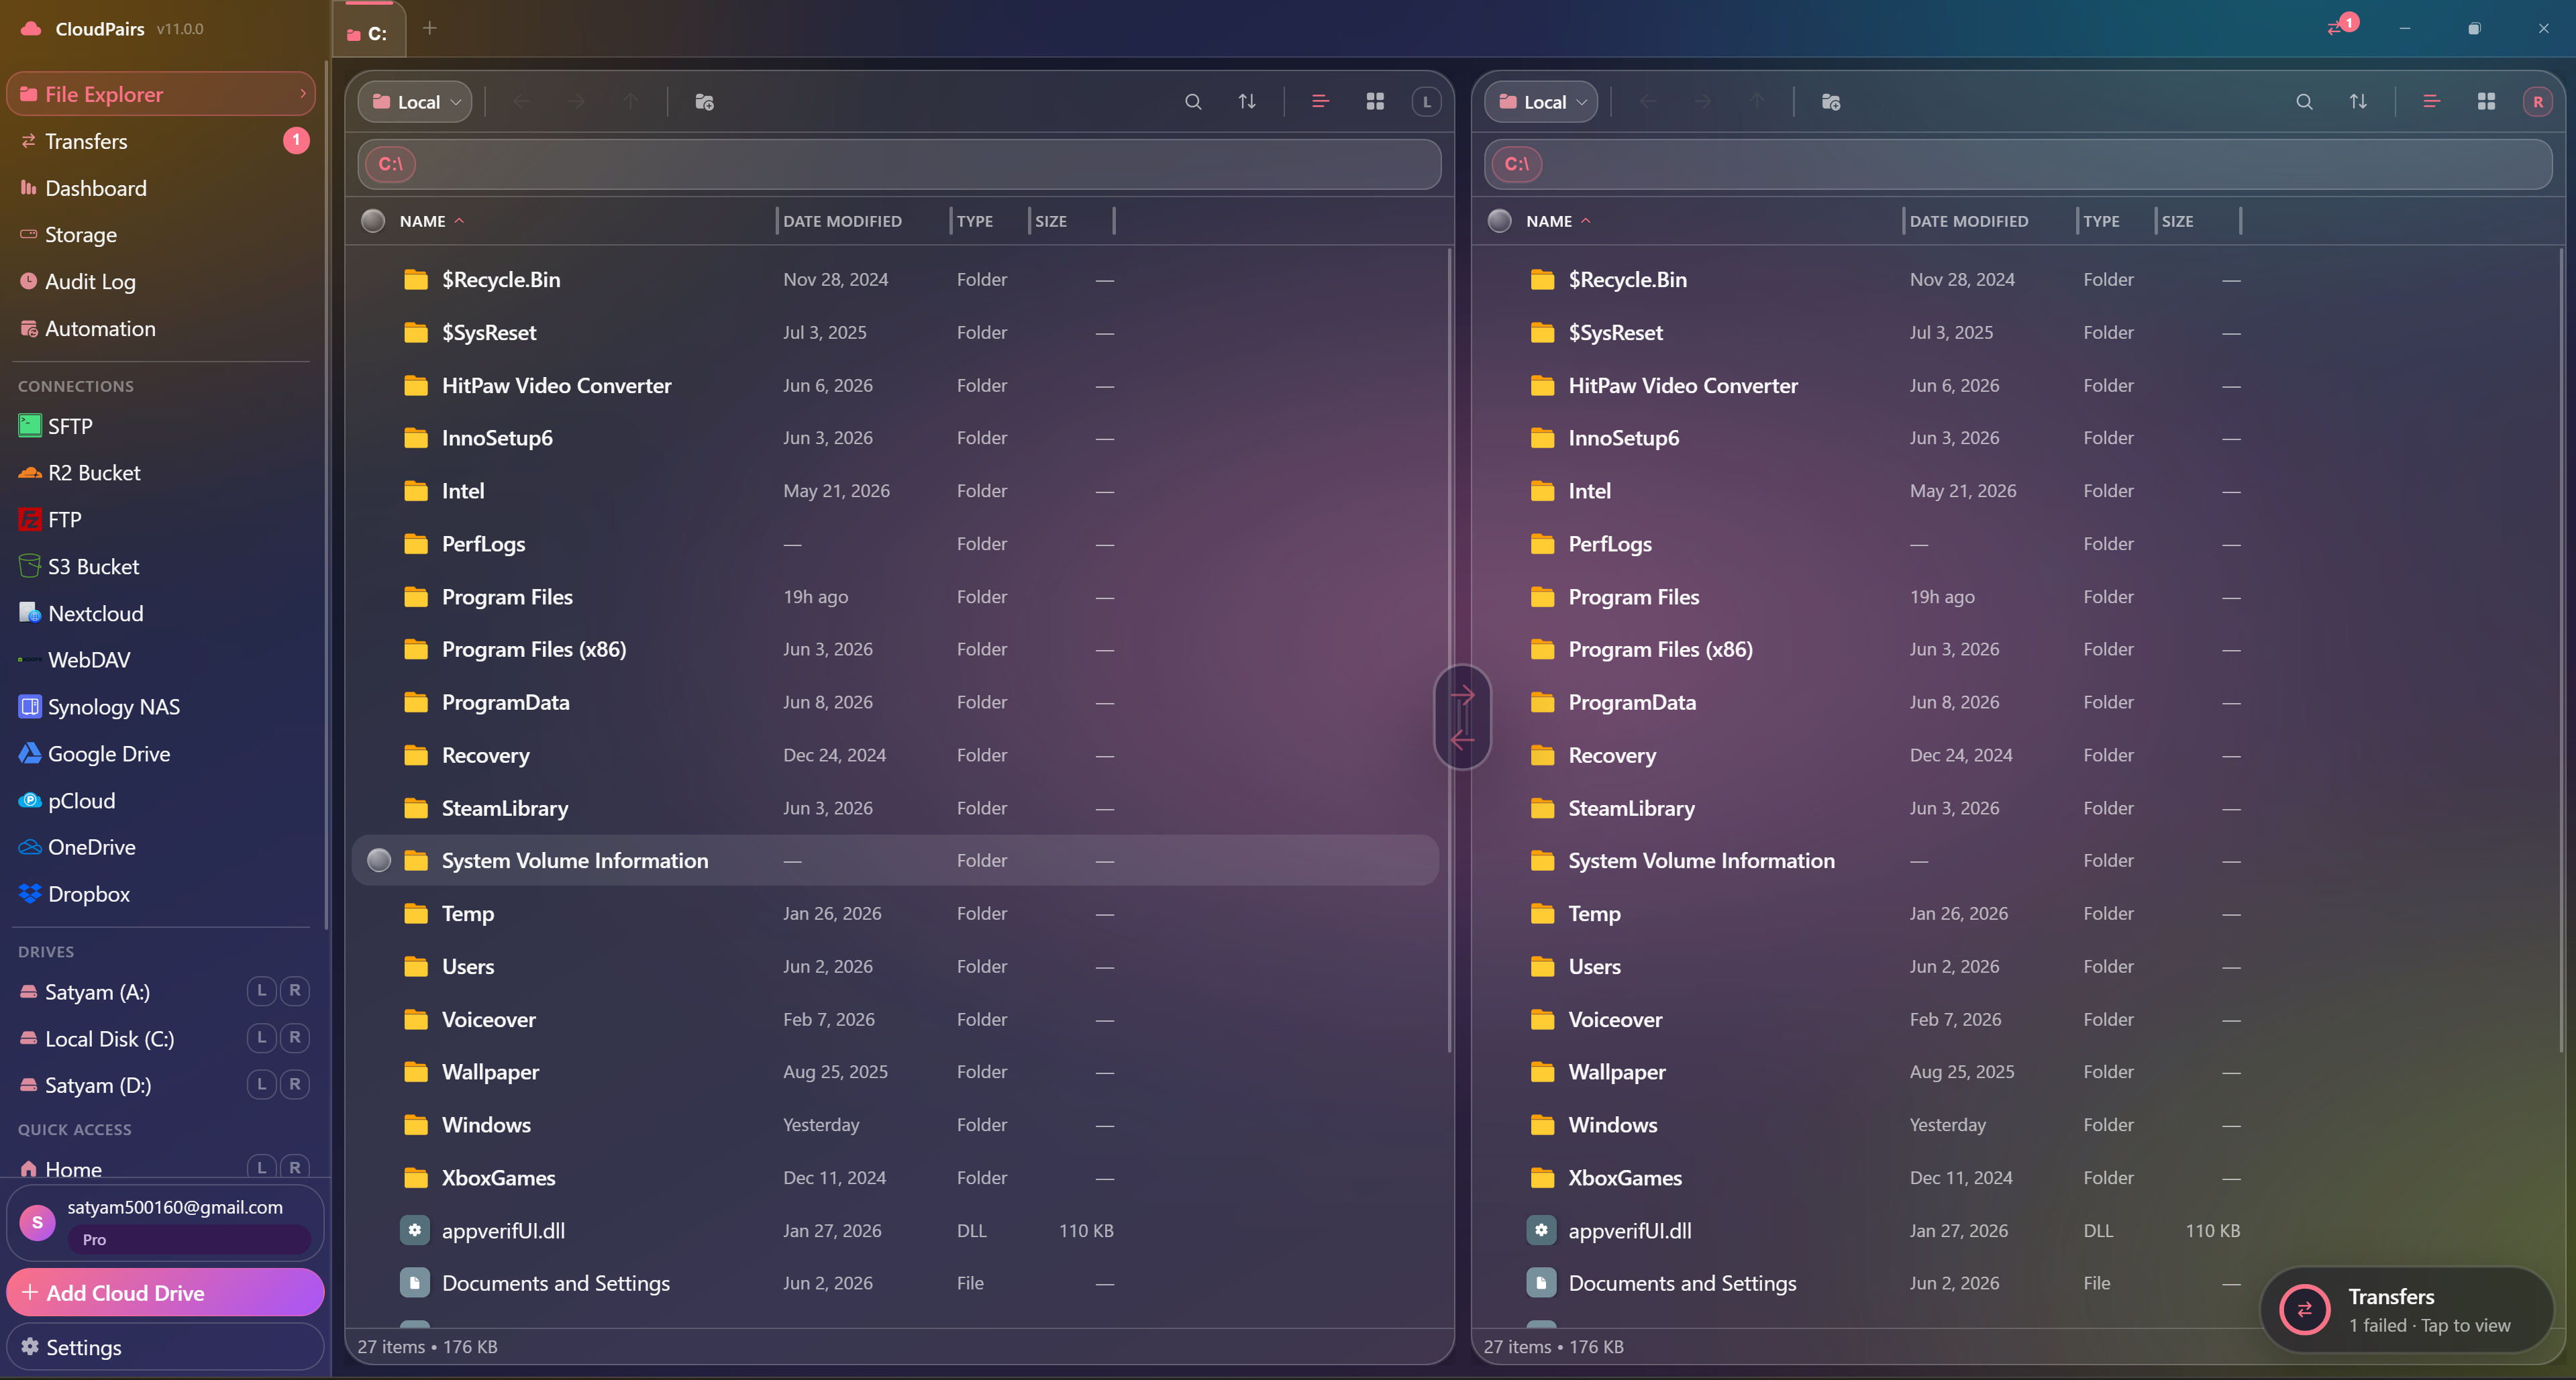Switch right pane to grid view
Image resolution: width=2576 pixels, height=1380 pixels.
tap(2486, 102)
